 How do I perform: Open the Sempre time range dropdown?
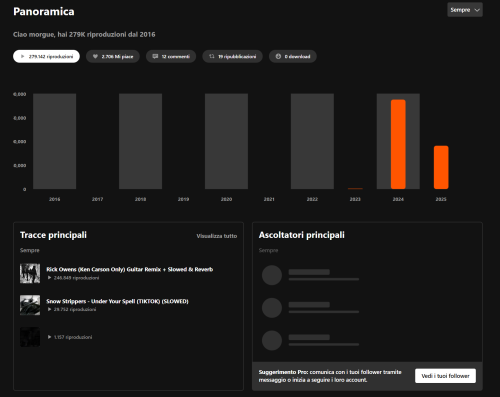[465, 10]
